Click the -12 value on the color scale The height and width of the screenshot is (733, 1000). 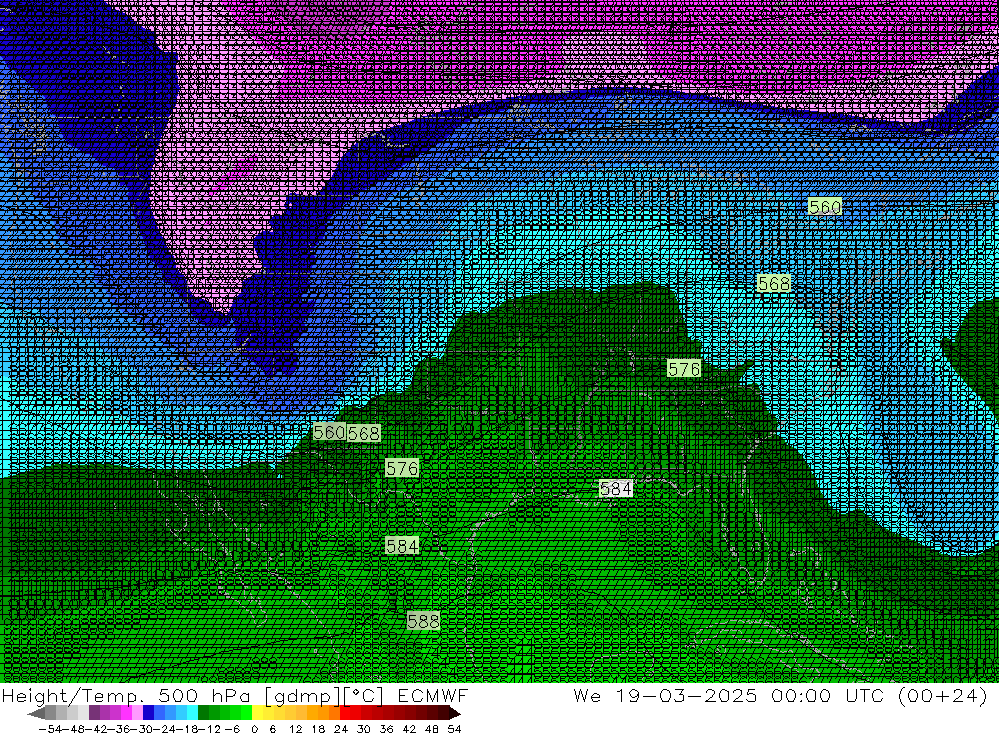pos(209,729)
